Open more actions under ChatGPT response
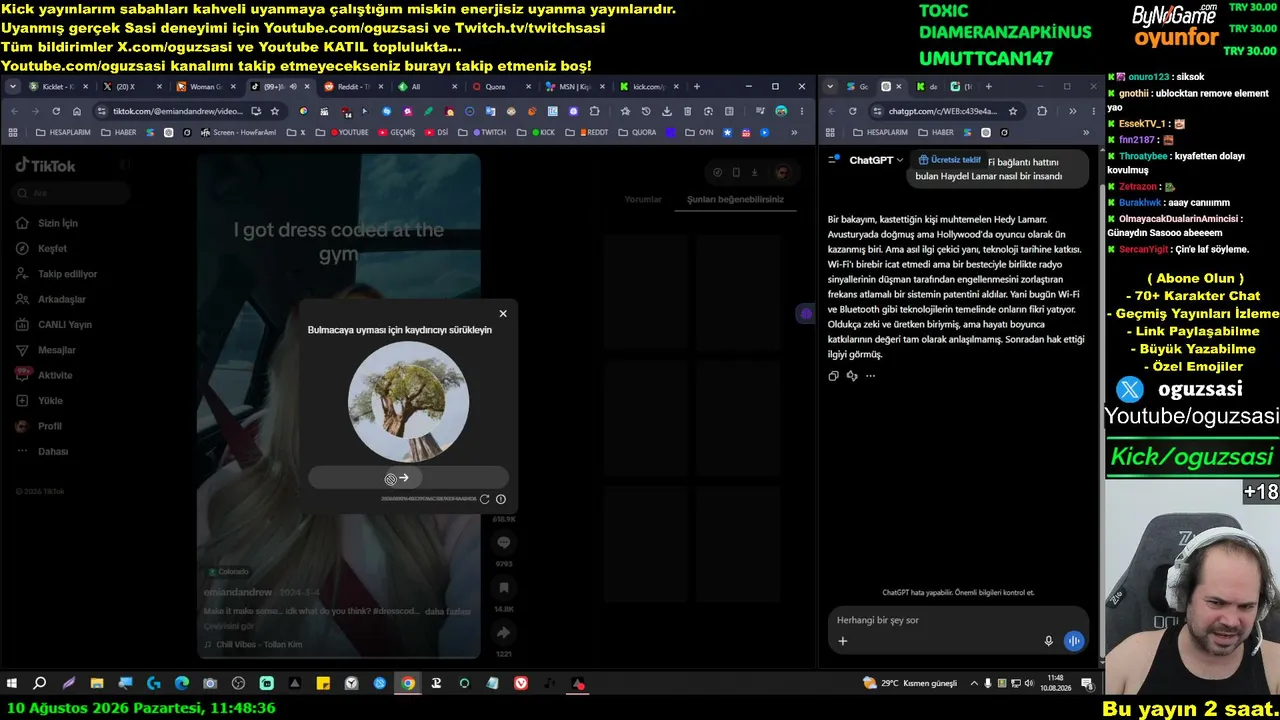Image resolution: width=1280 pixels, height=720 pixels. pos(870,376)
